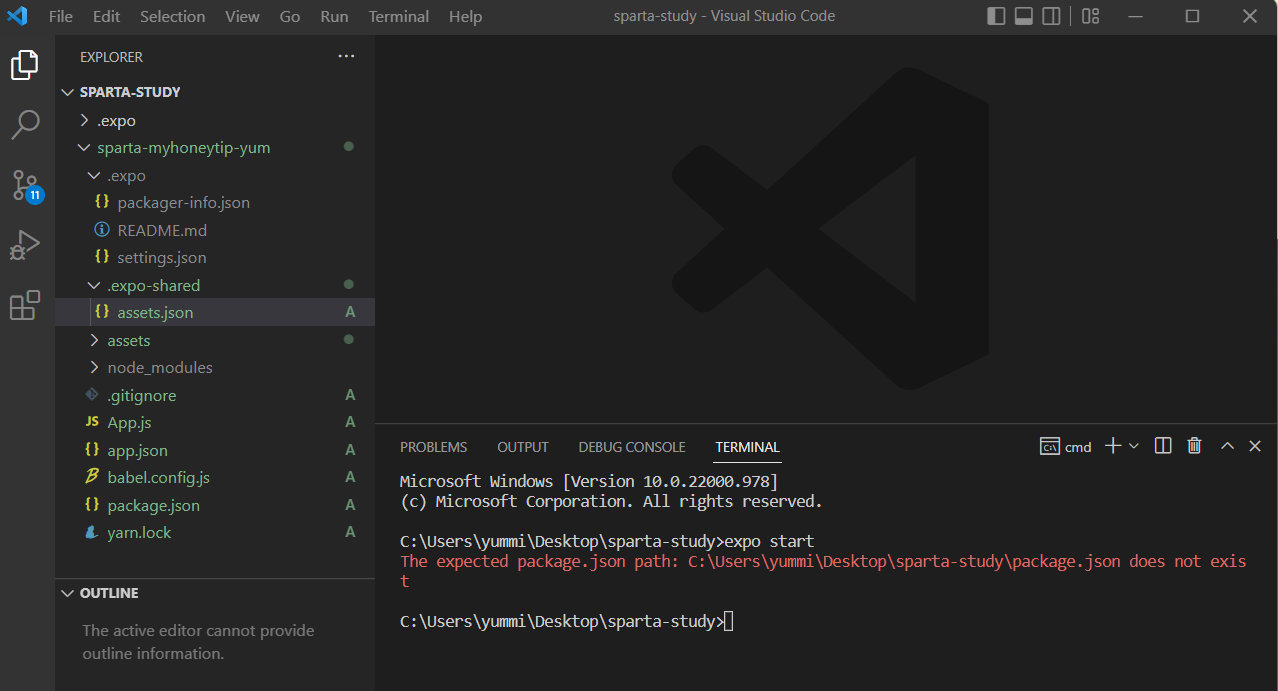Image resolution: width=1278 pixels, height=691 pixels.
Task: Switch to the DEBUG CONSOLE tab
Action: [632, 447]
